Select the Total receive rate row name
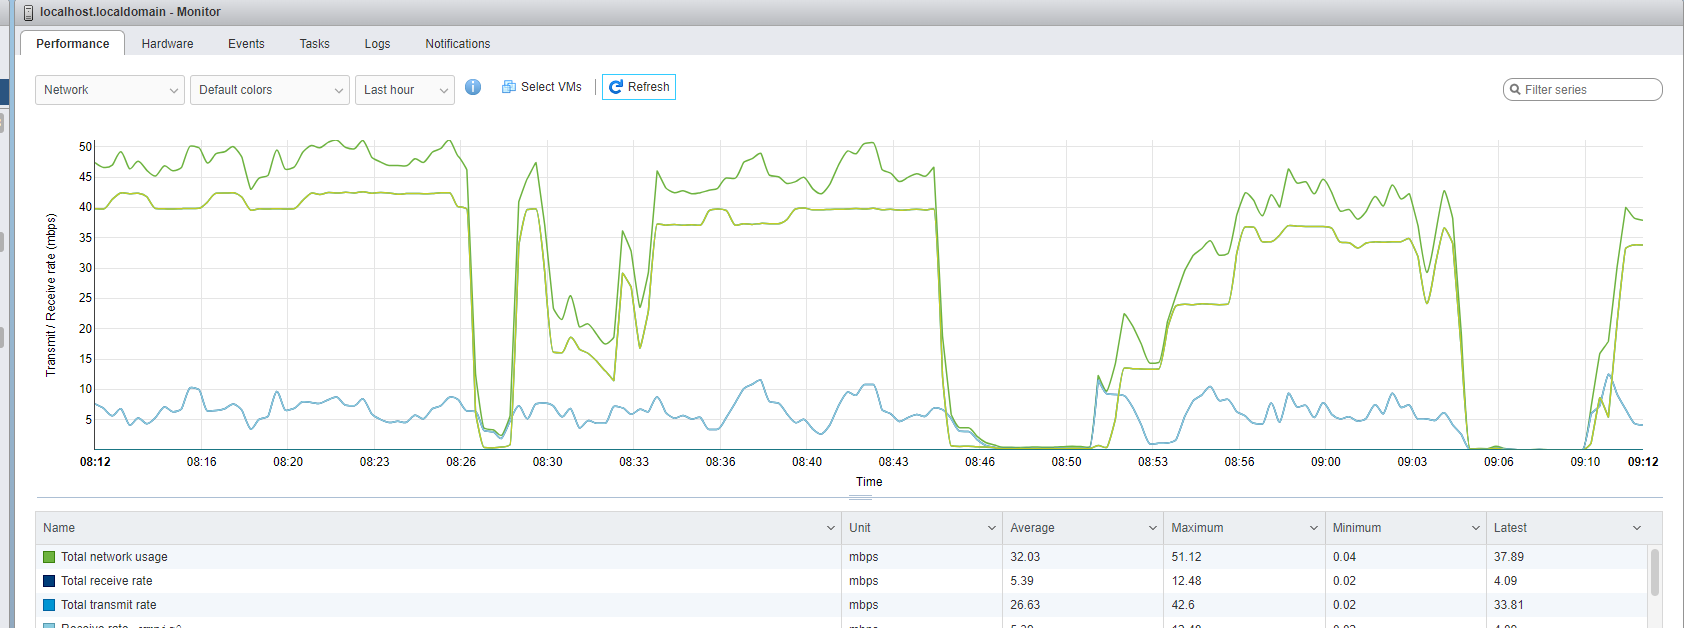Screen dimensions: 1684x628 pyautogui.click(x=107, y=581)
